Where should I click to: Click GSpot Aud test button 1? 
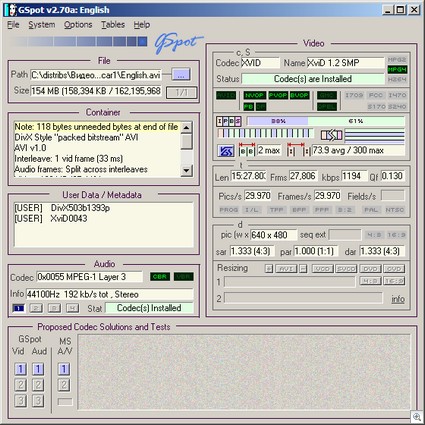point(38,369)
